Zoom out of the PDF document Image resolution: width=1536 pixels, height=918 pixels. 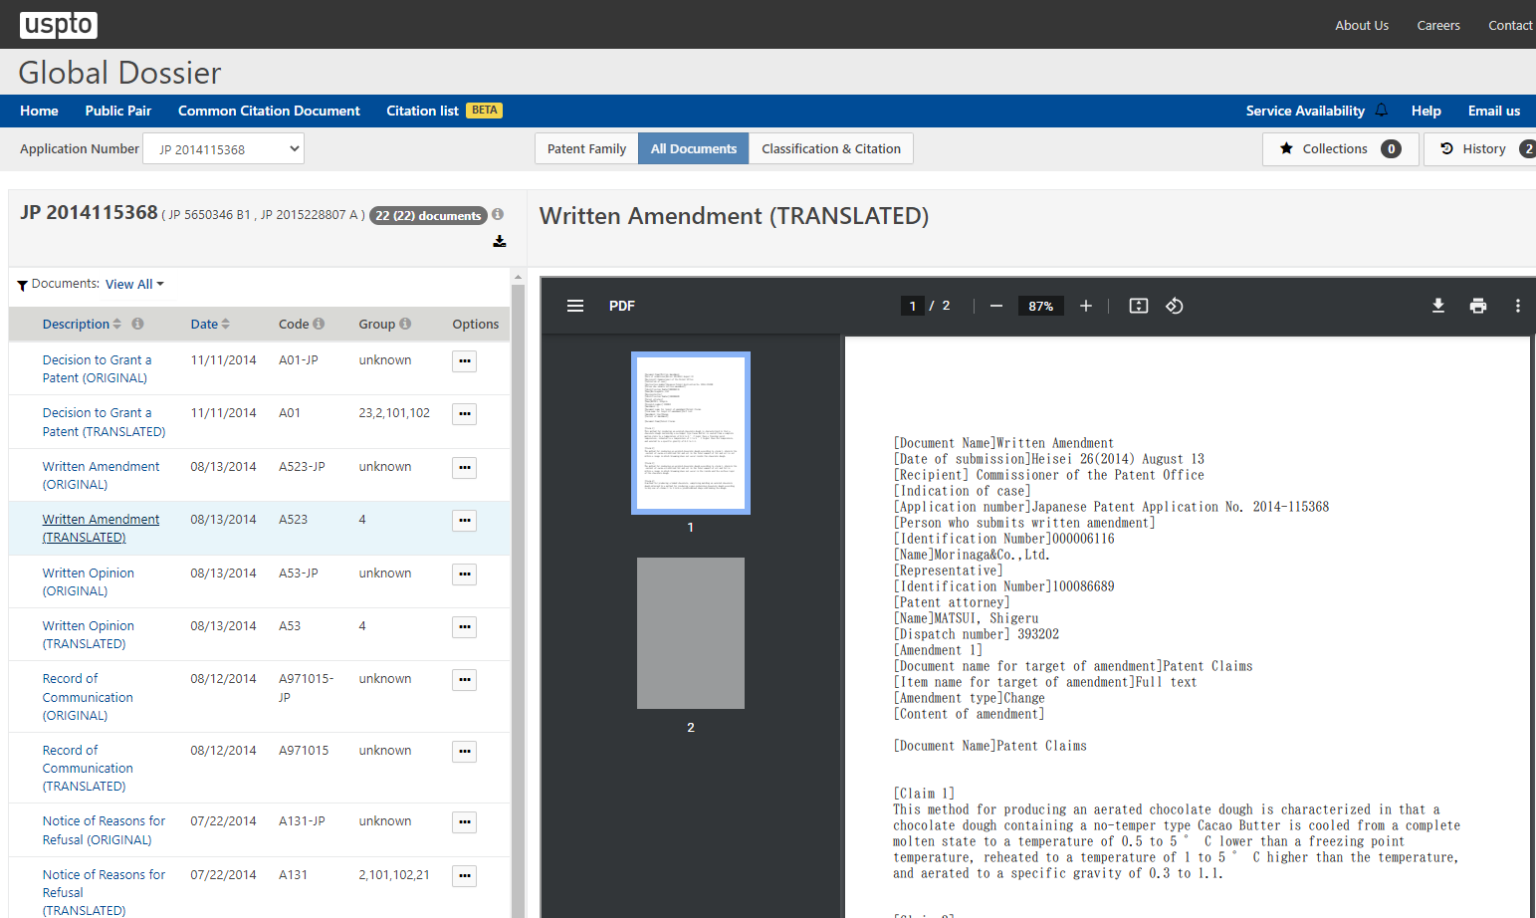(x=996, y=306)
